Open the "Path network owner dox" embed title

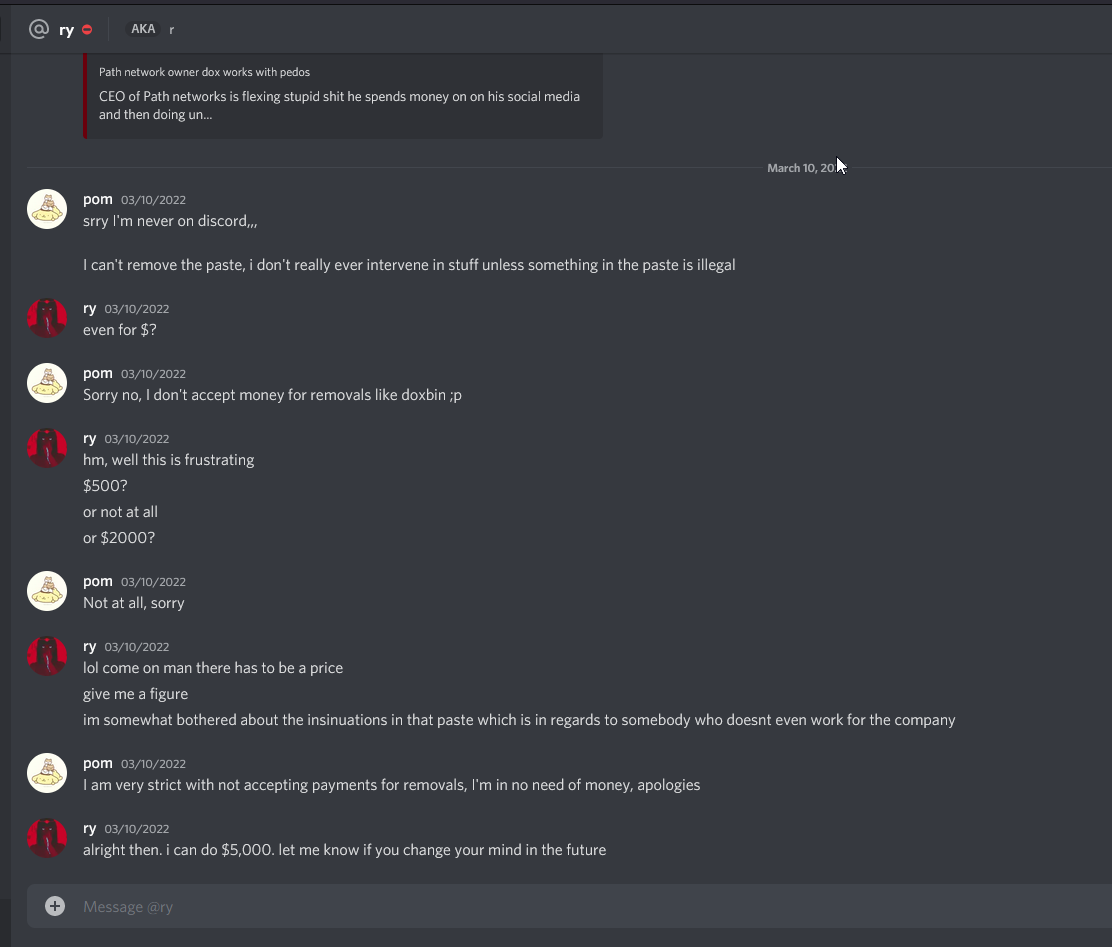(204, 72)
